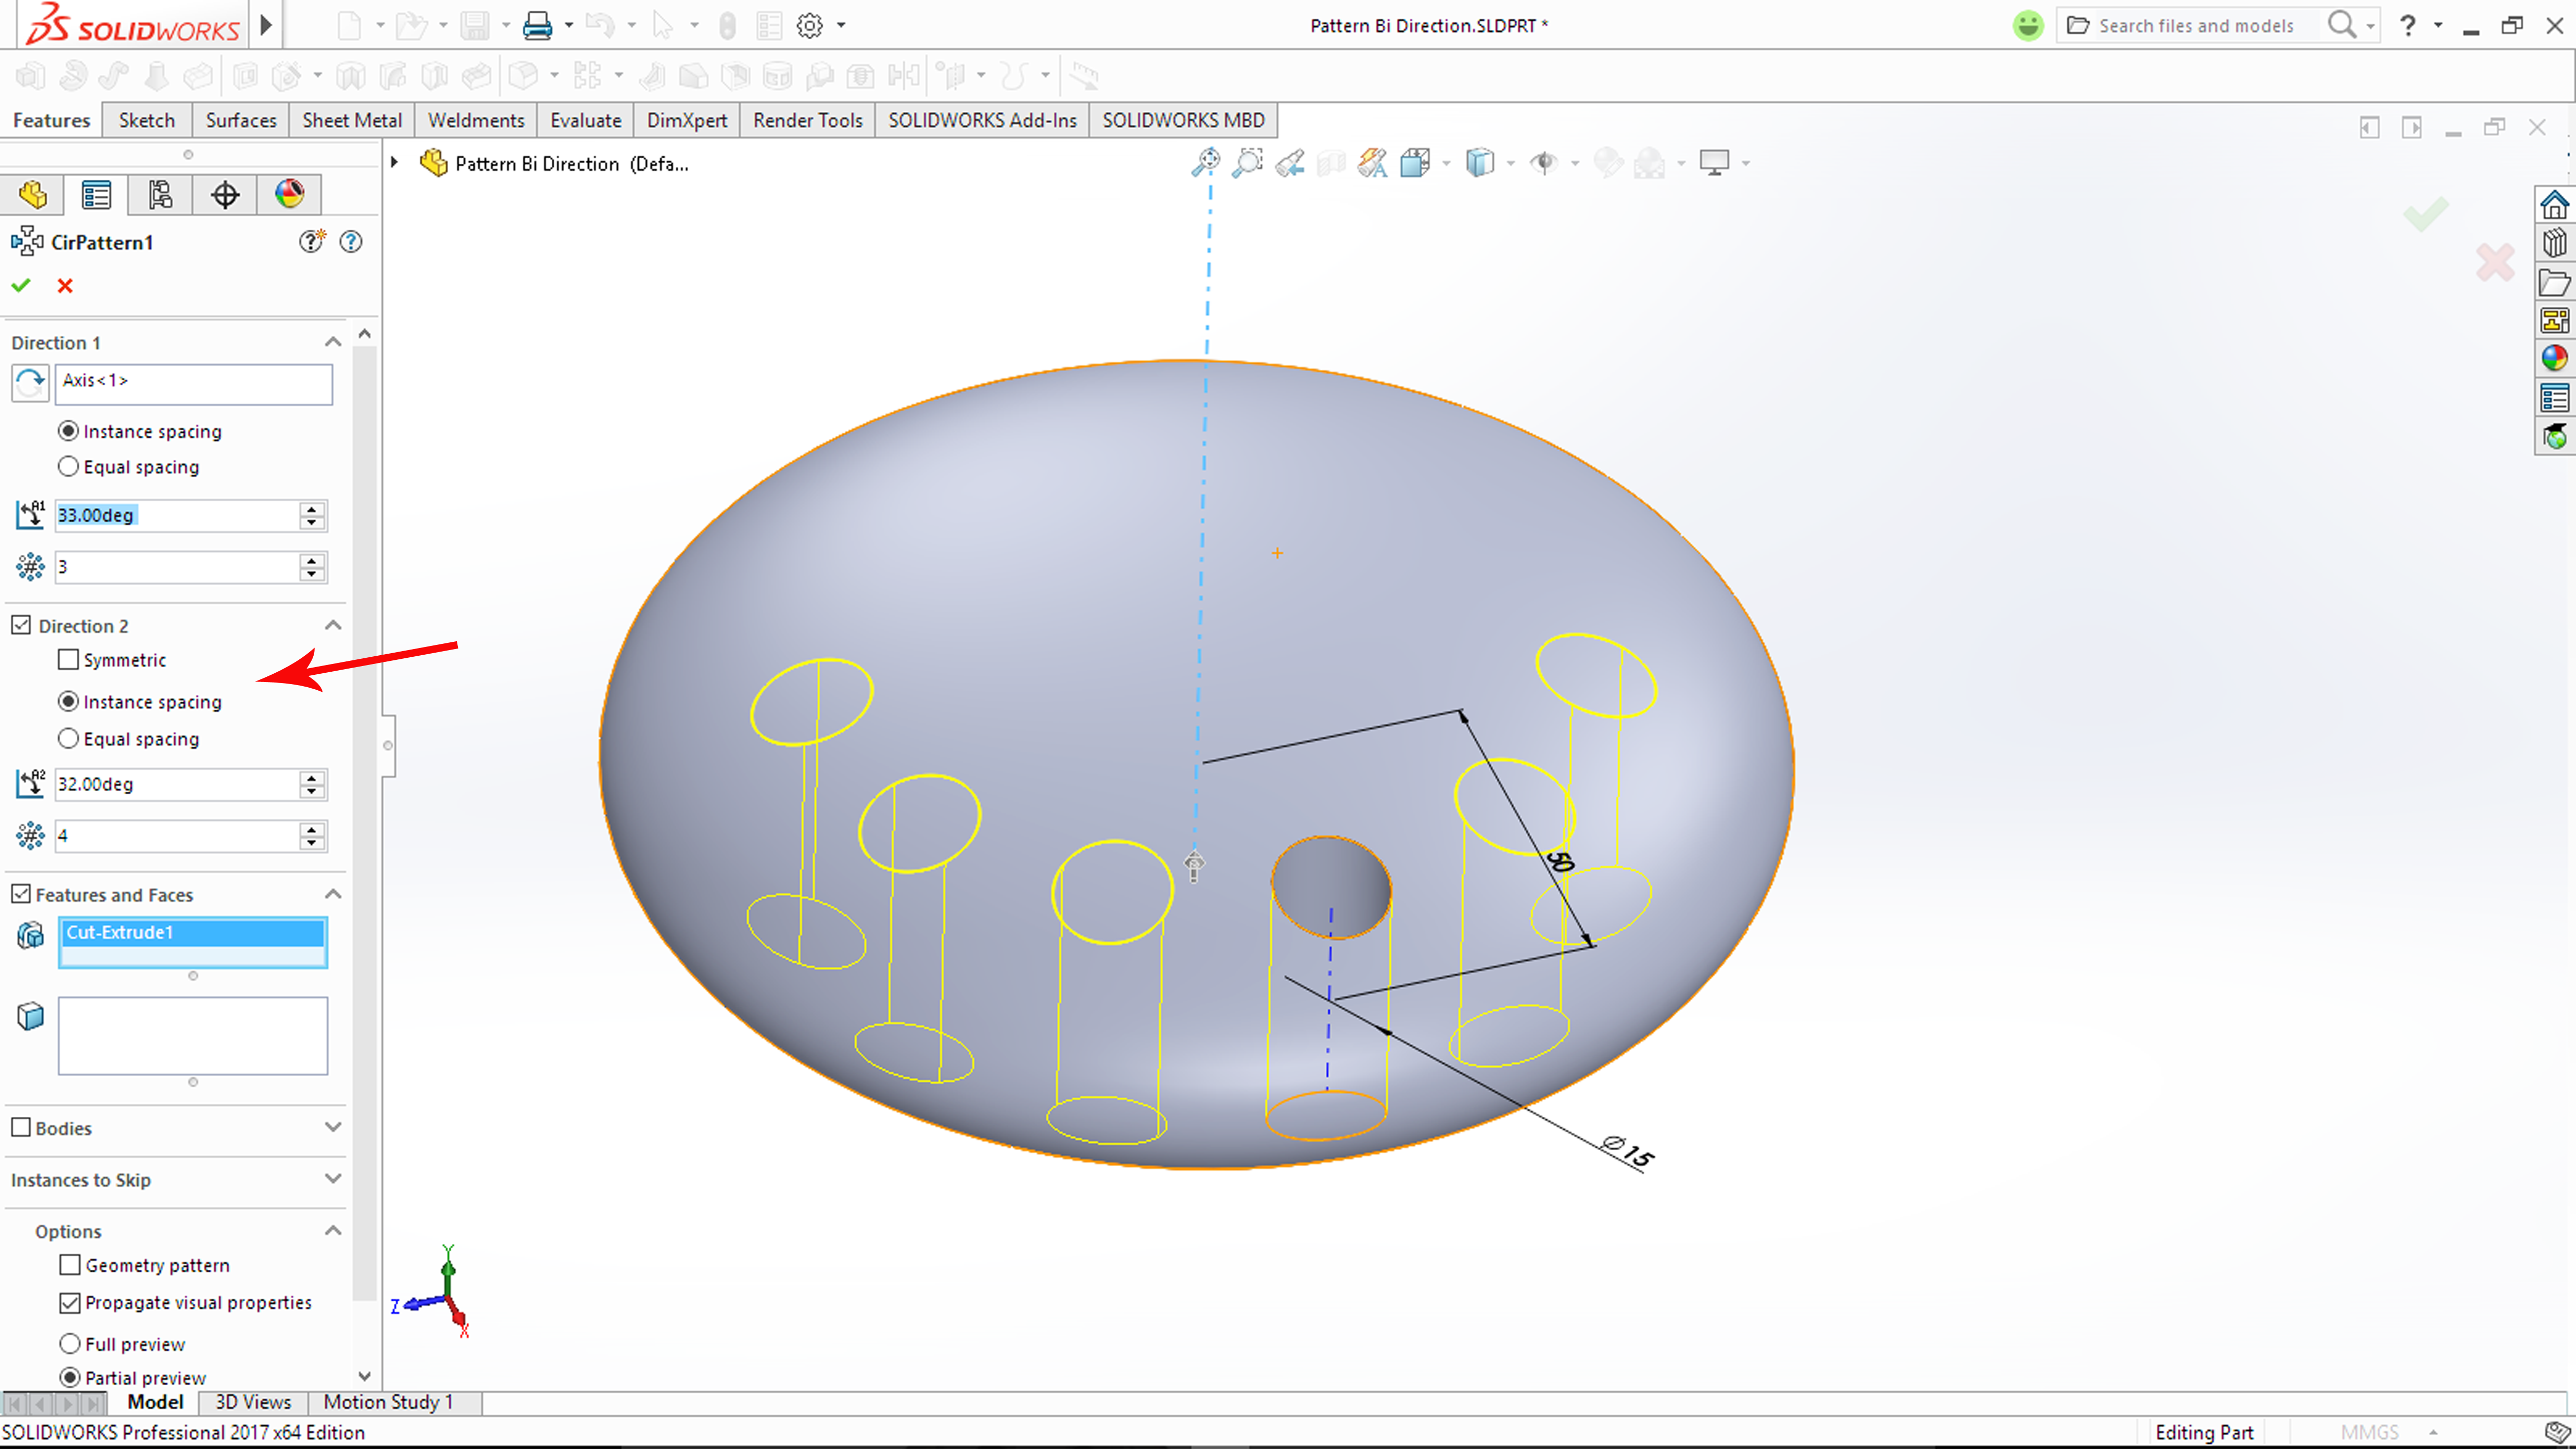Screen dimensions: 2576x1449
Task: Enable the Geometry pattern checkbox
Action: [x=70, y=1265]
